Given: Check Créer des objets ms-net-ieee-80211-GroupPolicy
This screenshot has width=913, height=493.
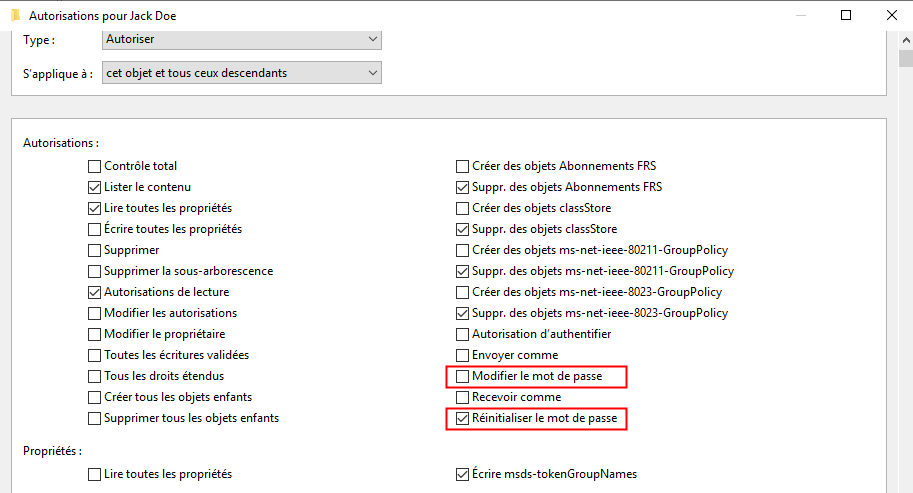Looking at the screenshot, I should pos(462,250).
